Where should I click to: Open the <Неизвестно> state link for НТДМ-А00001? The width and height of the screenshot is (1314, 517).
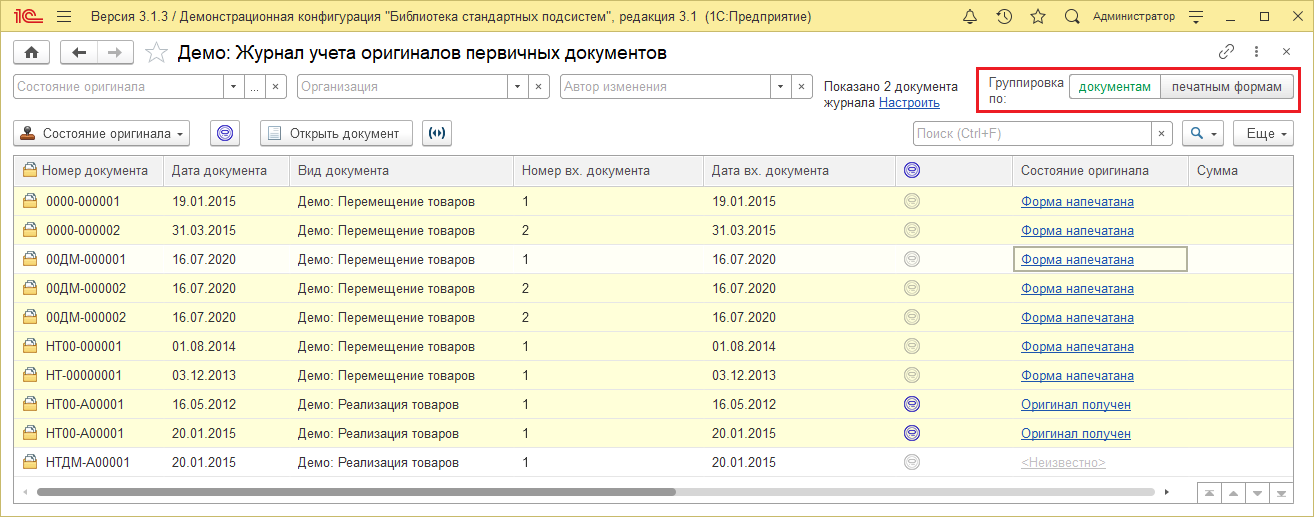pyautogui.click(x=1063, y=463)
